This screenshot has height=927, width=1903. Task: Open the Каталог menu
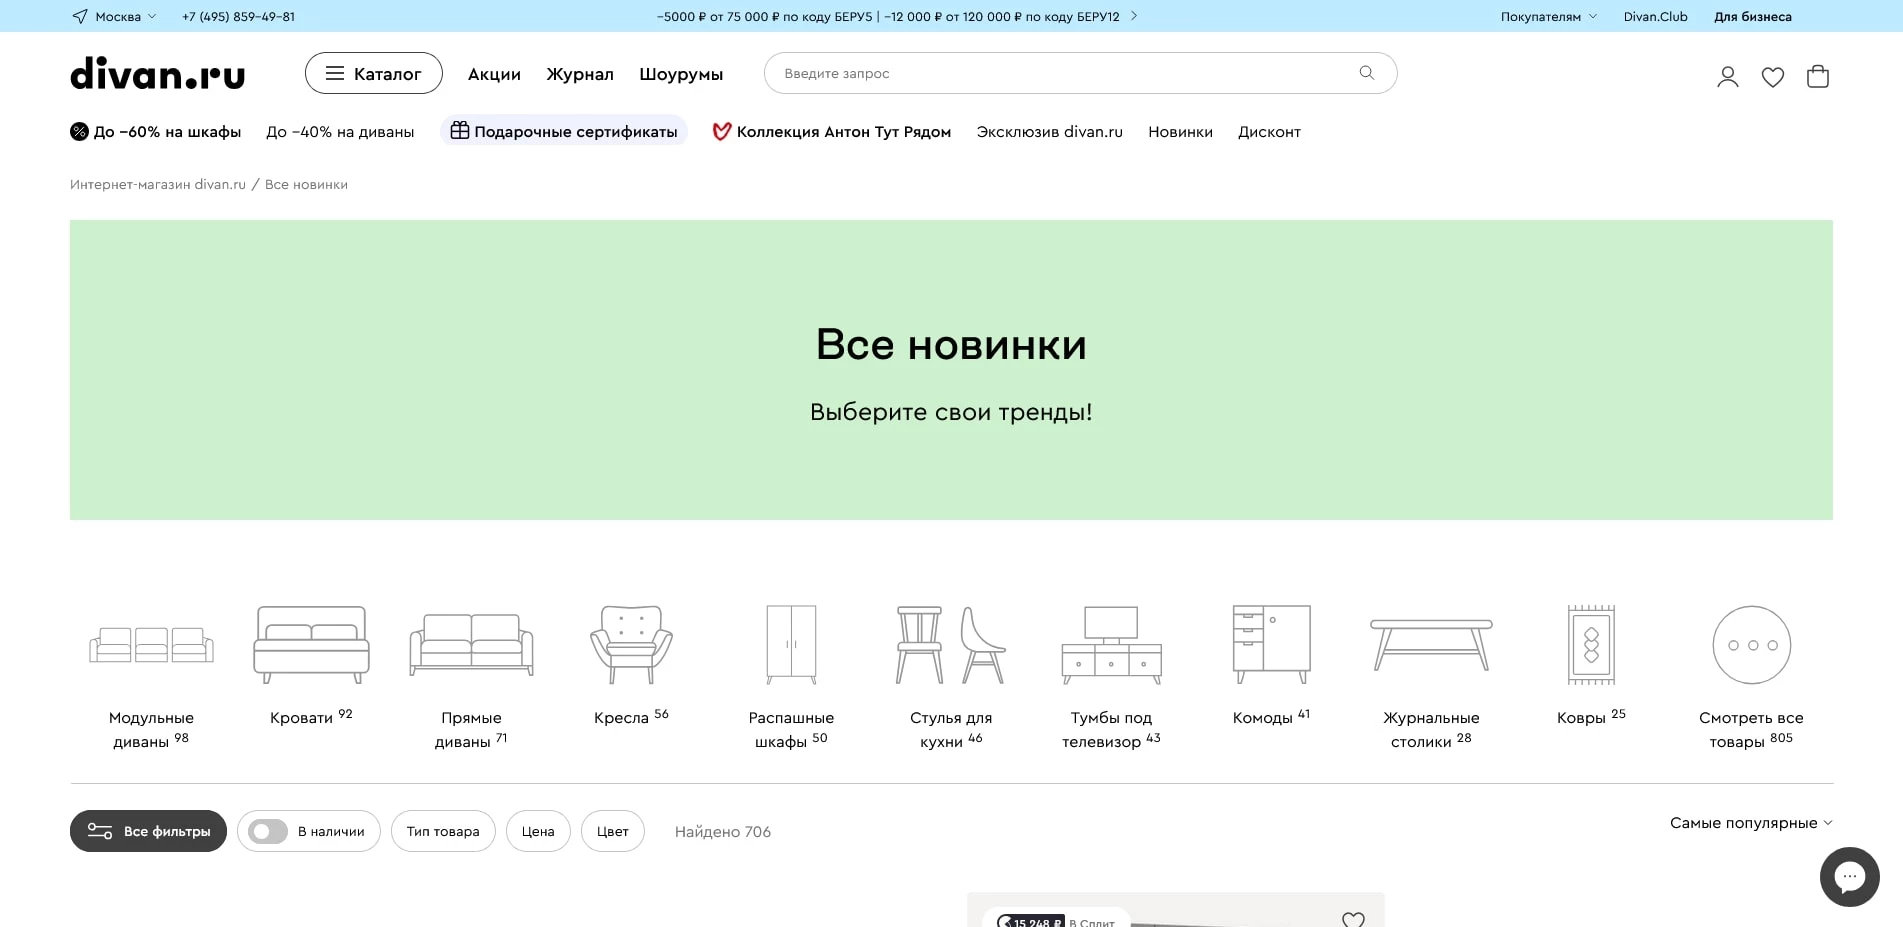tap(373, 73)
